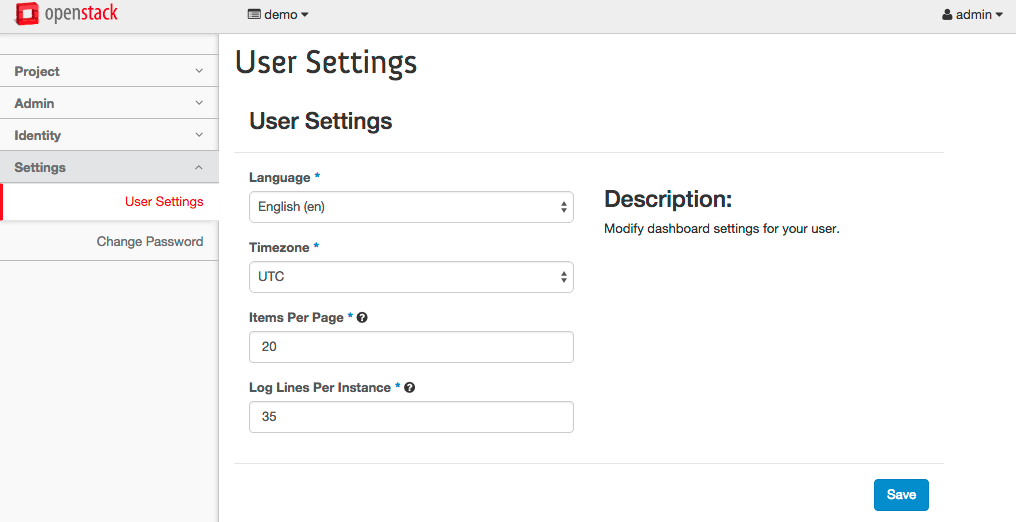Image resolution: width=1016 pixels, height=522 pixels.
Task: Collapse the Settings sidebar section
Action: click(x=109, y=167)
